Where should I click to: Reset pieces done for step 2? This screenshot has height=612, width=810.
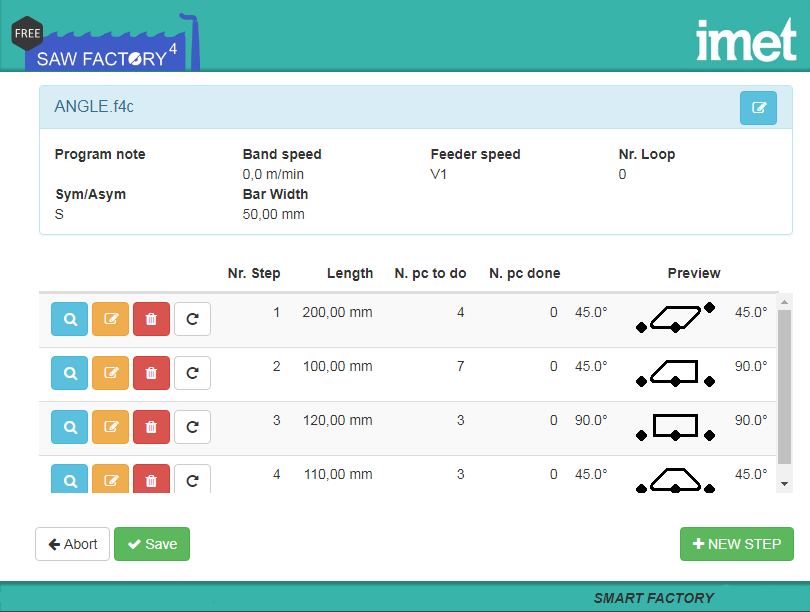[x=192, y=373]
